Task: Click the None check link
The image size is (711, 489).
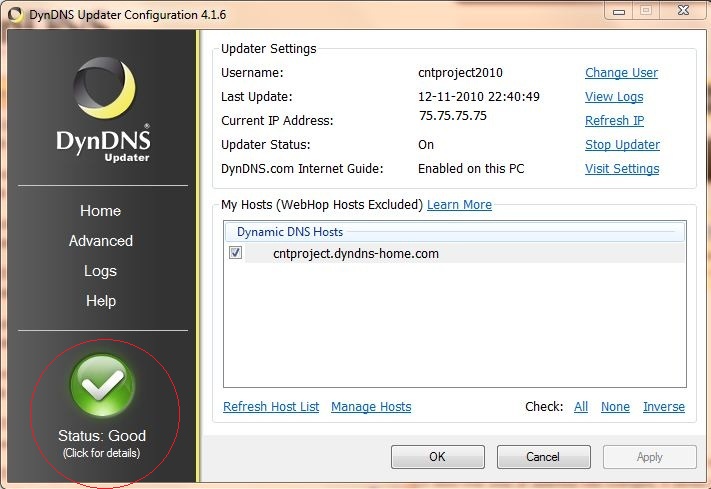Action: pos(615,406)
